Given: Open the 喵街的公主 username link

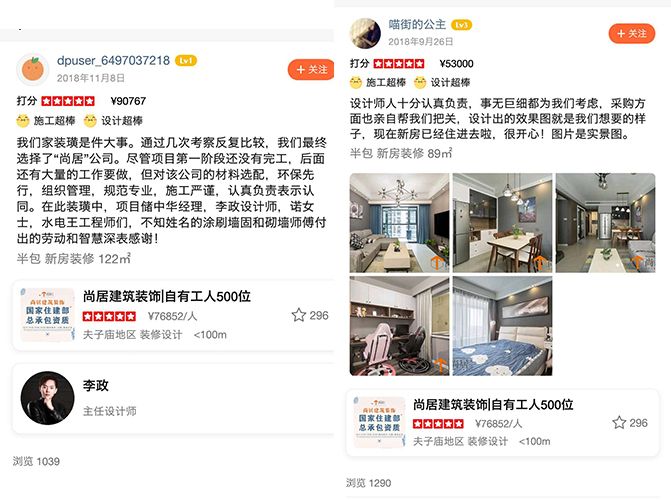Looking at the screenshot, I should pos(417,25).
